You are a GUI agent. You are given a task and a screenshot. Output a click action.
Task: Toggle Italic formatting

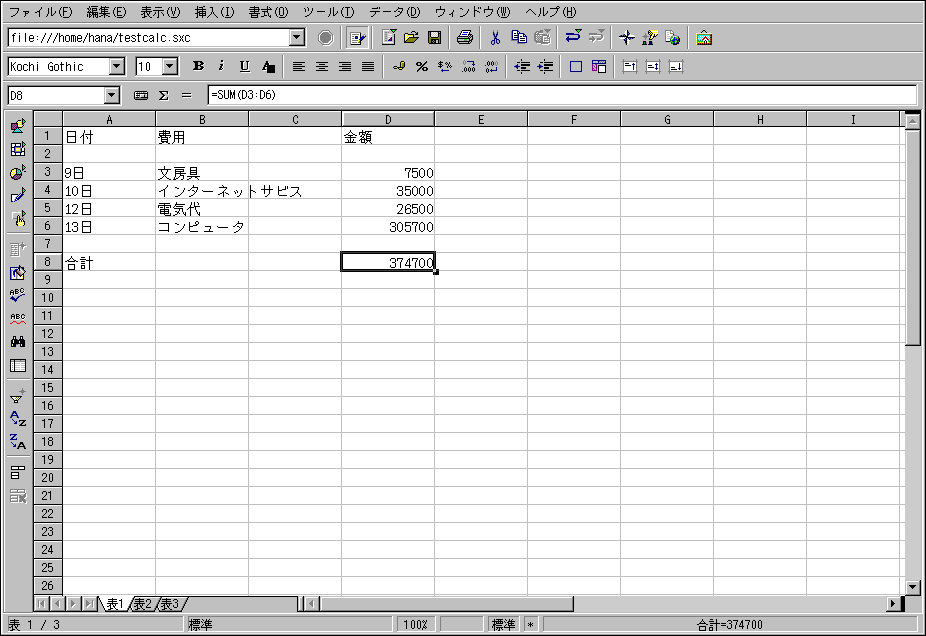tap(220, 67)
